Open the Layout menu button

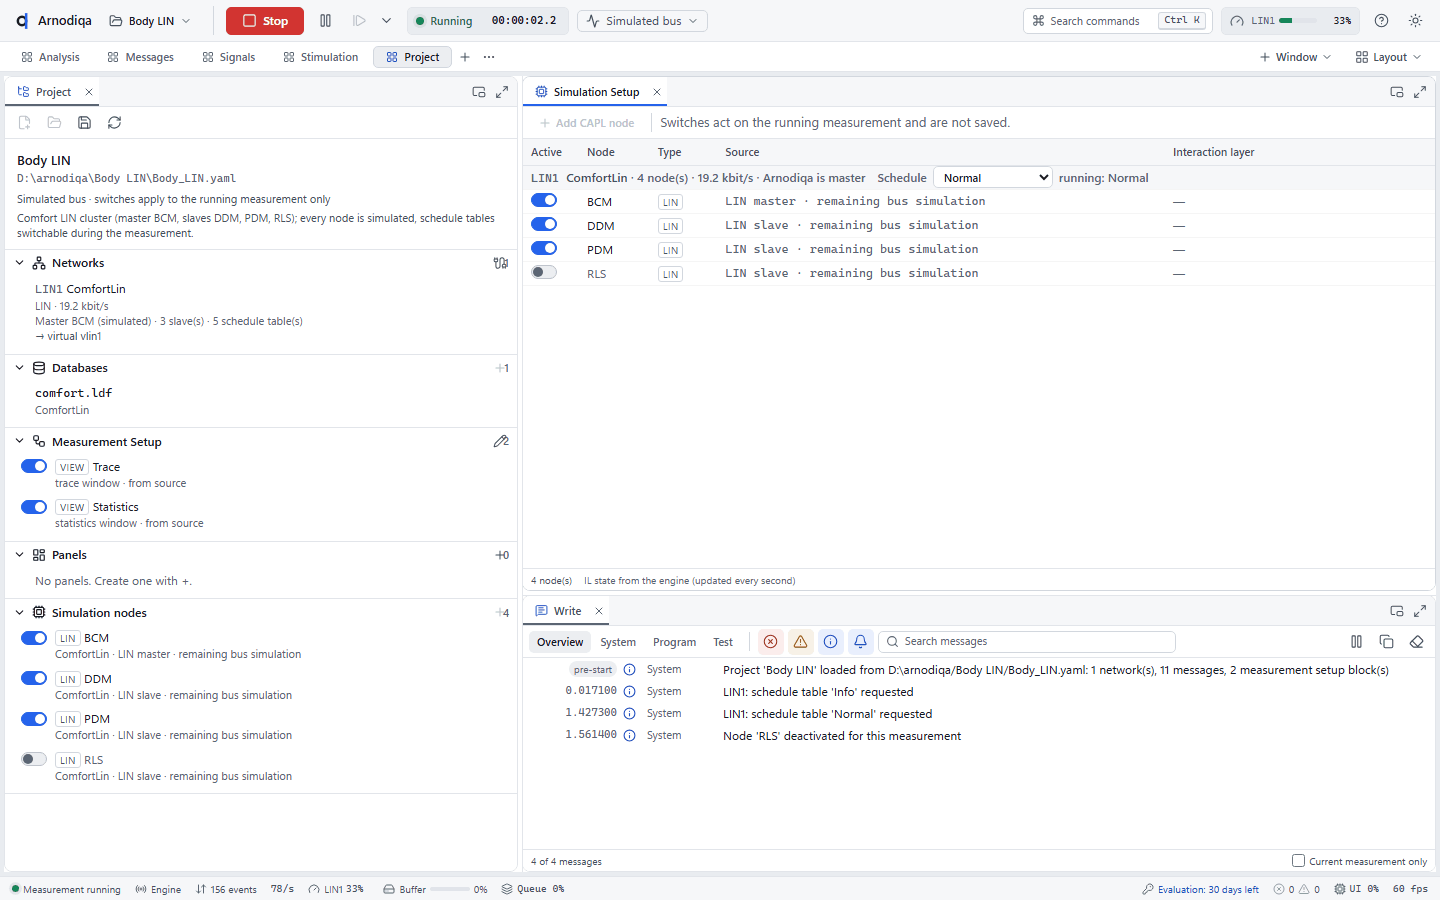1388,57
